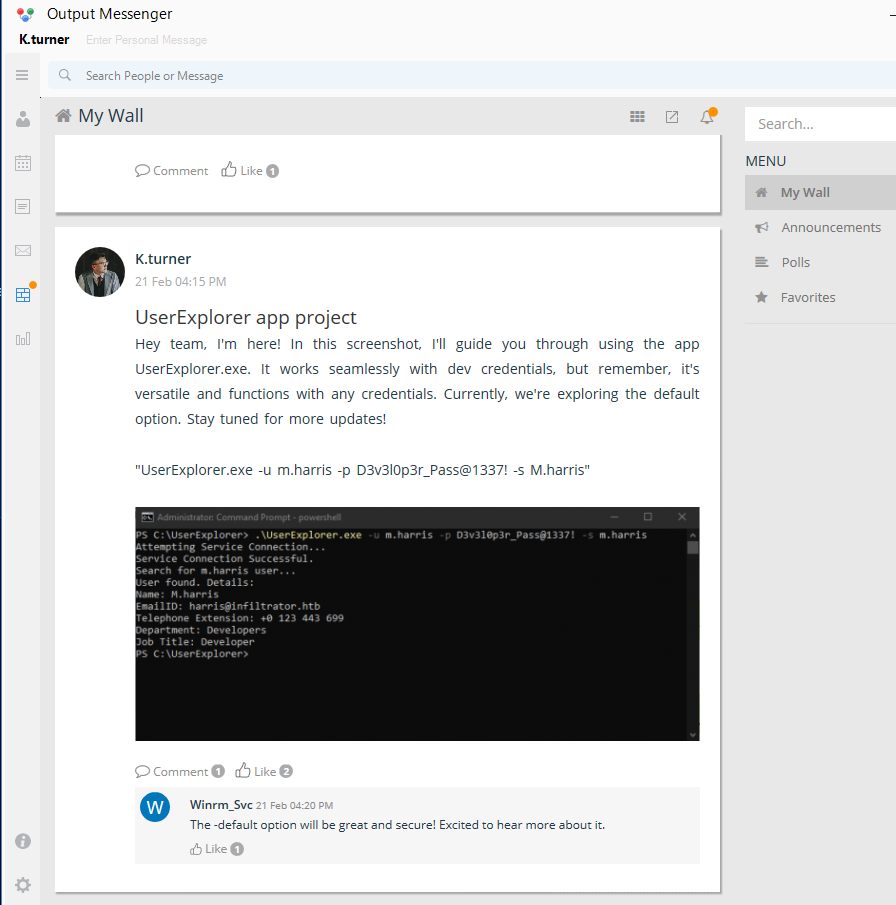
Task: Click the info icon in sidebar
Action: pos(23,841)
